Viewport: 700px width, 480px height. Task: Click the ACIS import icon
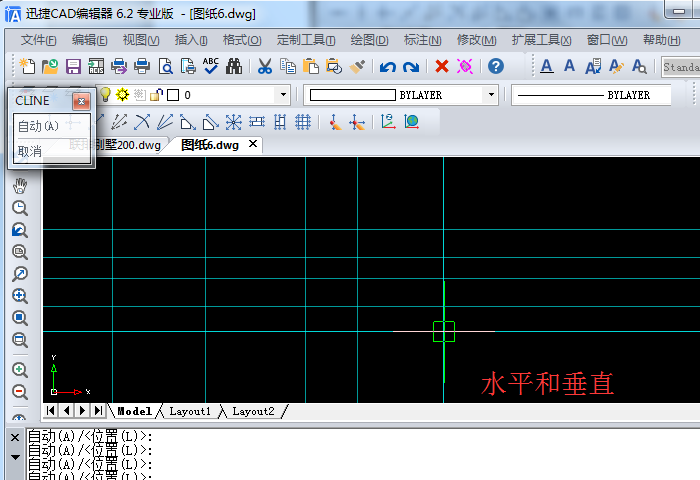96,67
